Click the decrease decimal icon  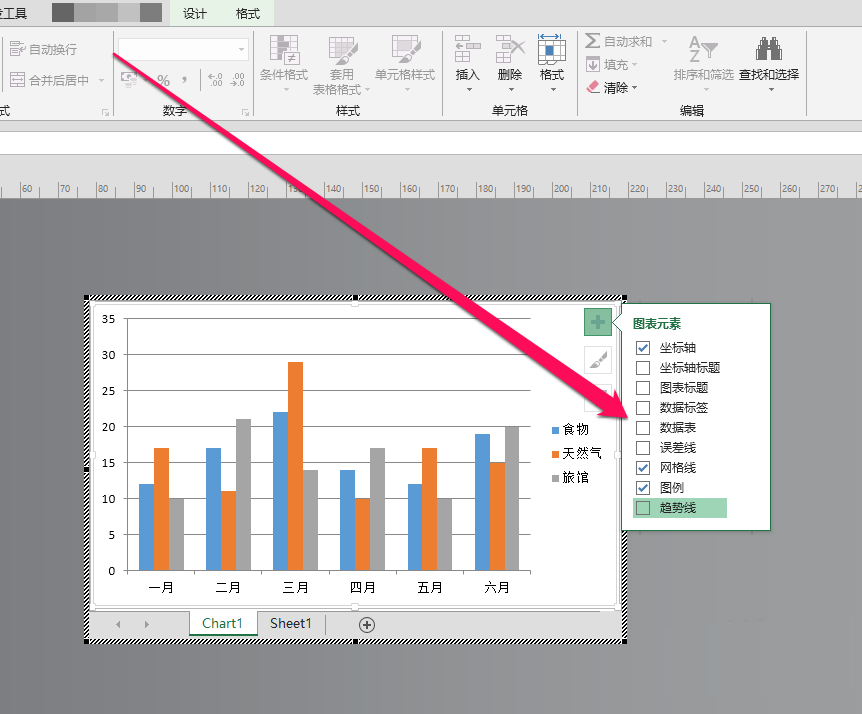pos(237,80)
